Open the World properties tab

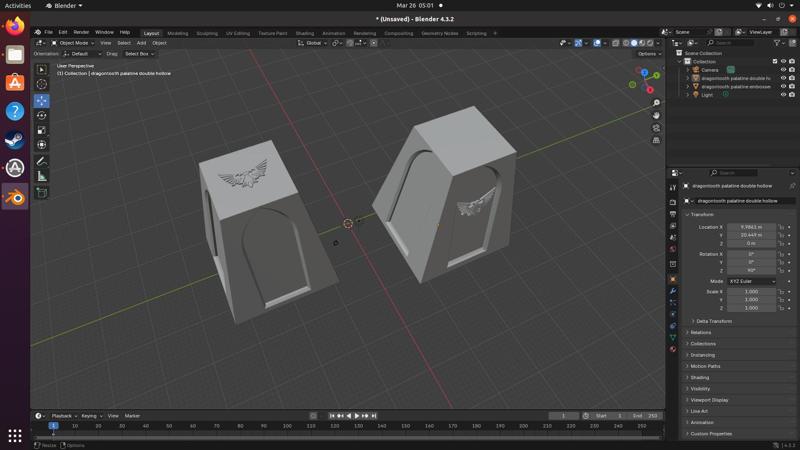pyautogui.click(x=673, y=249)
